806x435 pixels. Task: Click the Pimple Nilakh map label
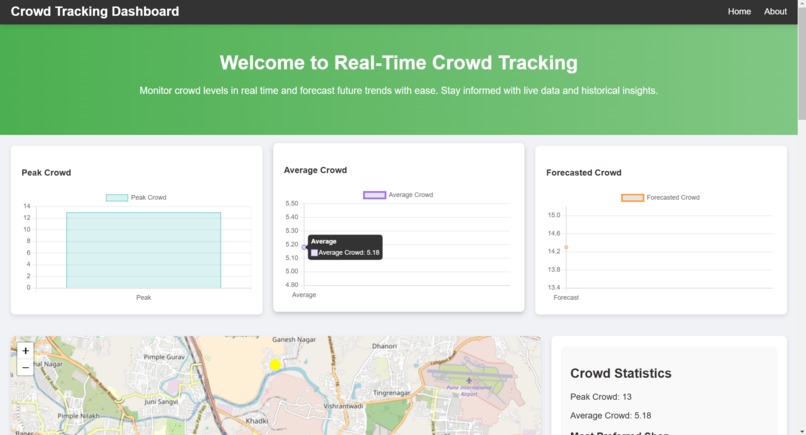[78, 415]
